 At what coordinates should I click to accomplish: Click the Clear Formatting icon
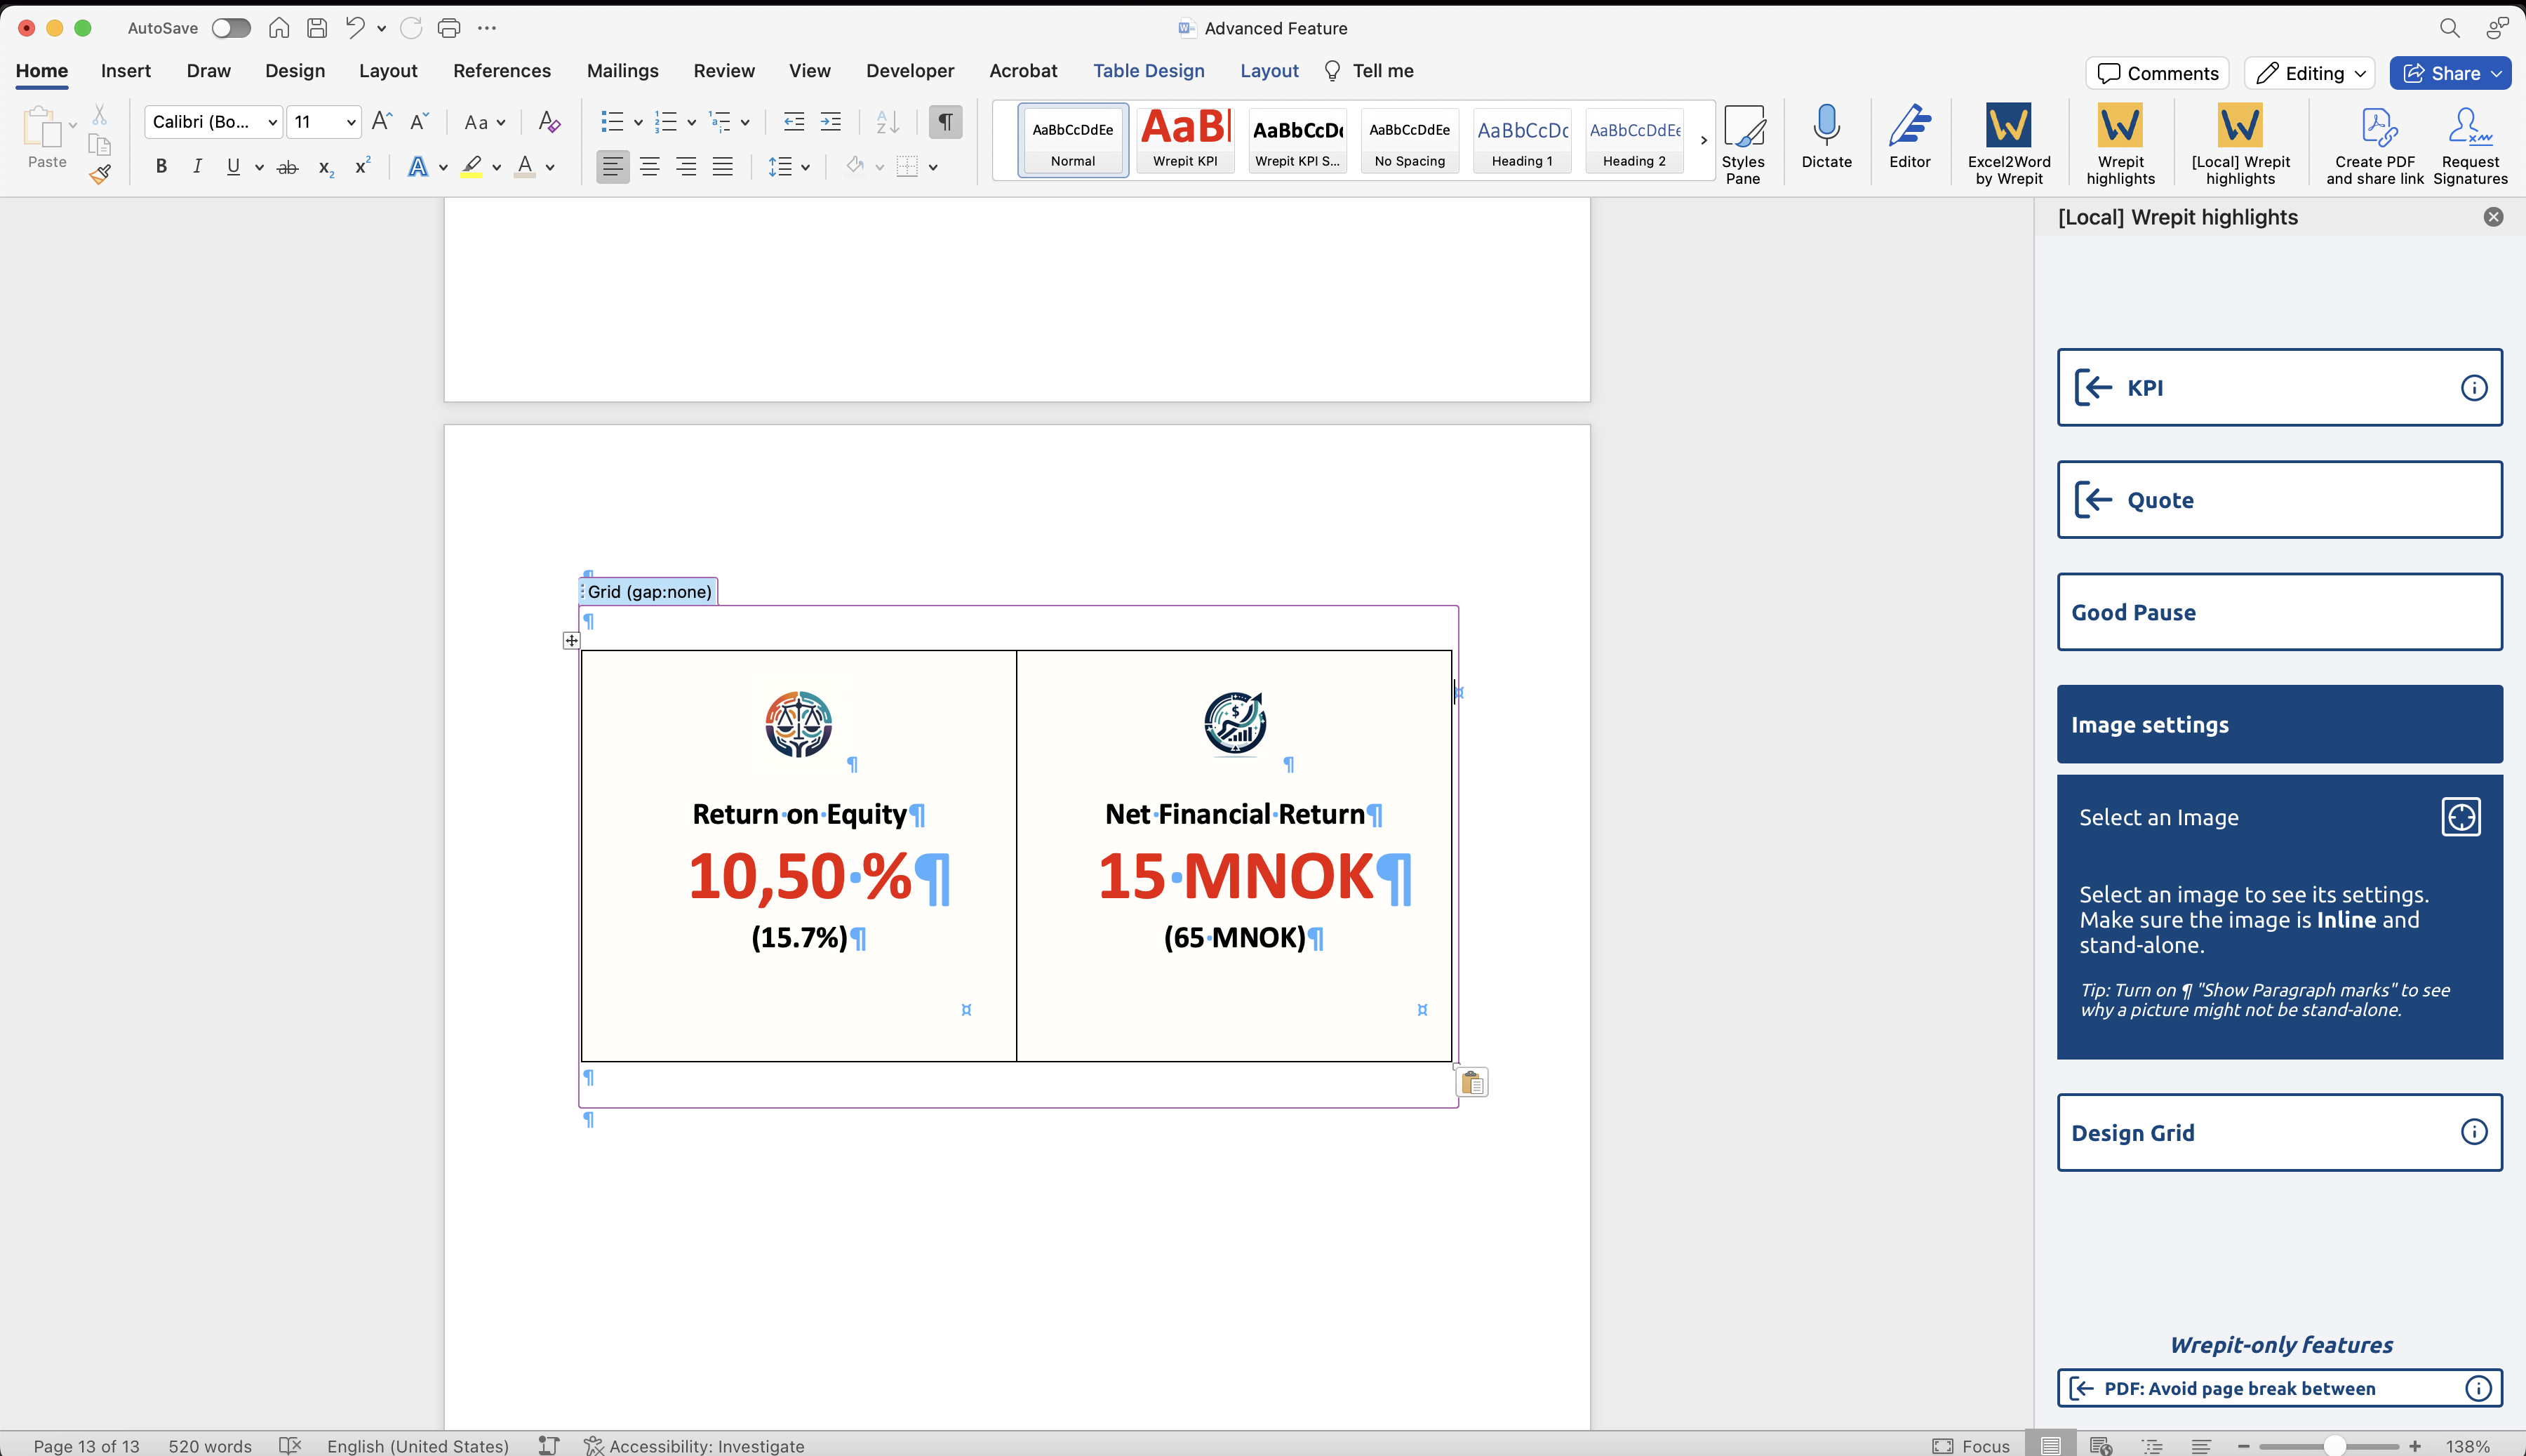549,122
